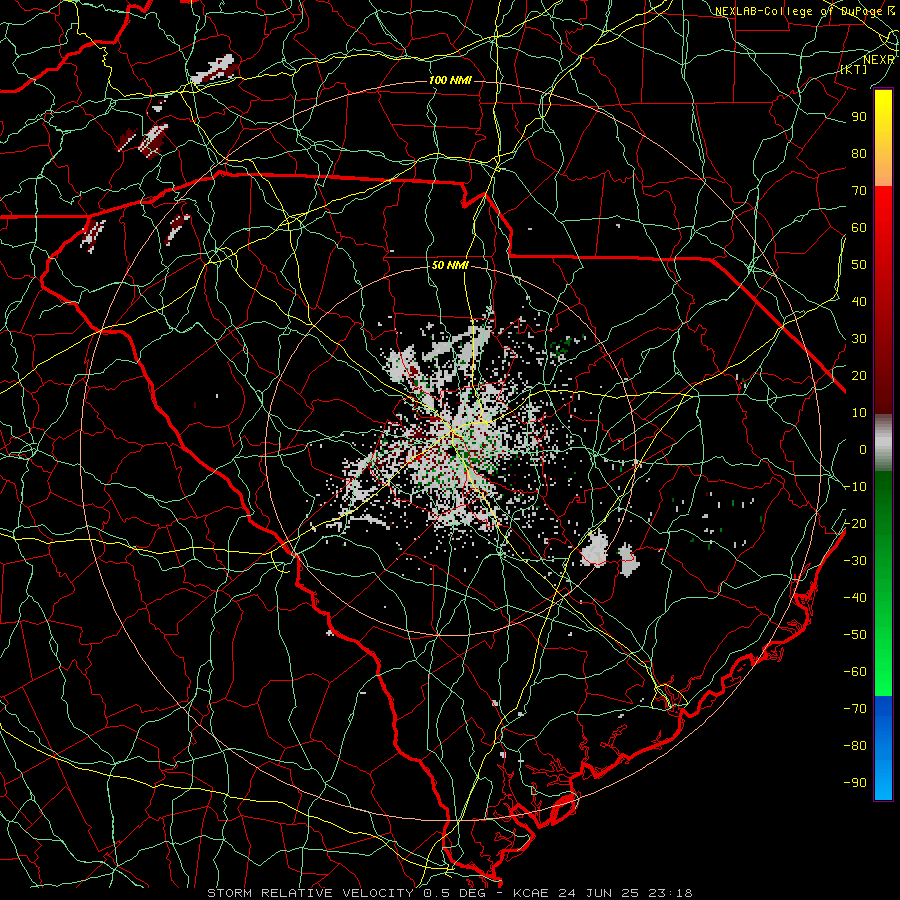Click the "NEXR" label near the legend
Viewport: 900px width, 900px height.
(x=879, y=60)
